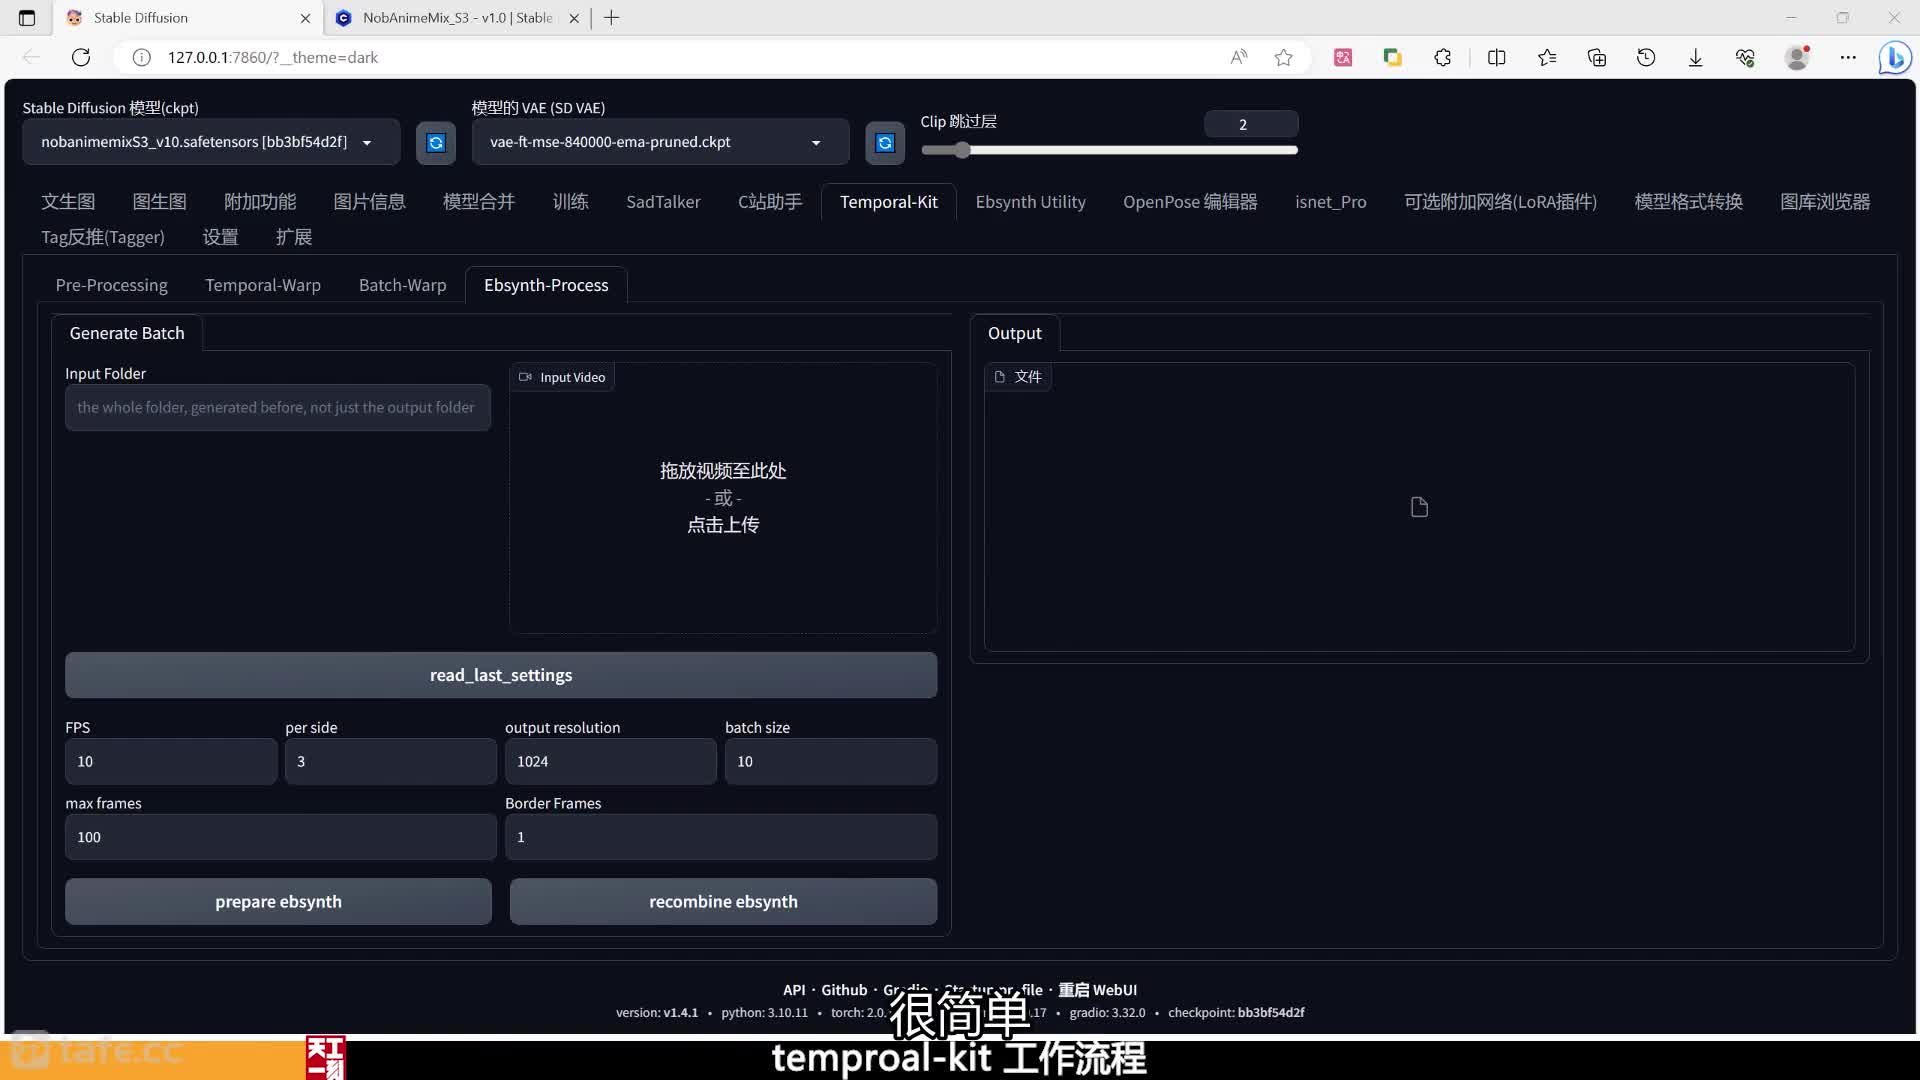Image resolution: width=1920 pixels, height=1080 pixels.
Task: Click the Clip skip number box
Action: 1251,124
